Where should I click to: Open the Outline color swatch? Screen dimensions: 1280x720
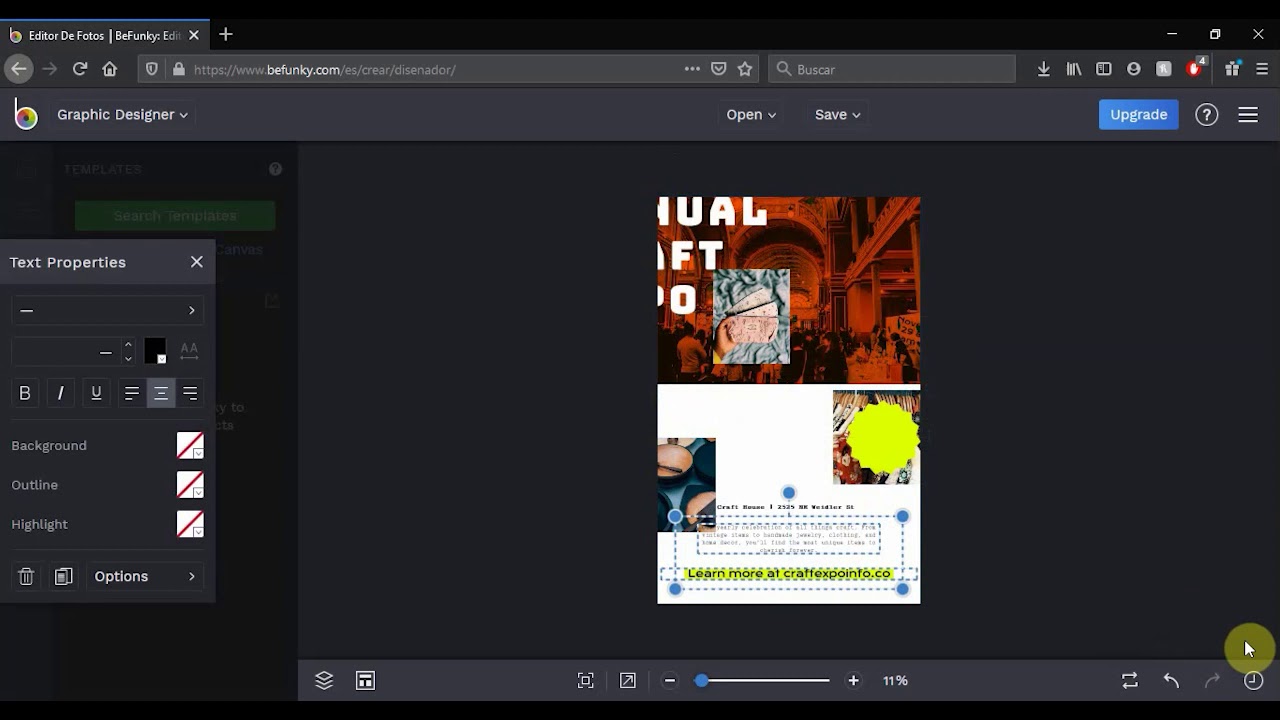tap(190, 485)
